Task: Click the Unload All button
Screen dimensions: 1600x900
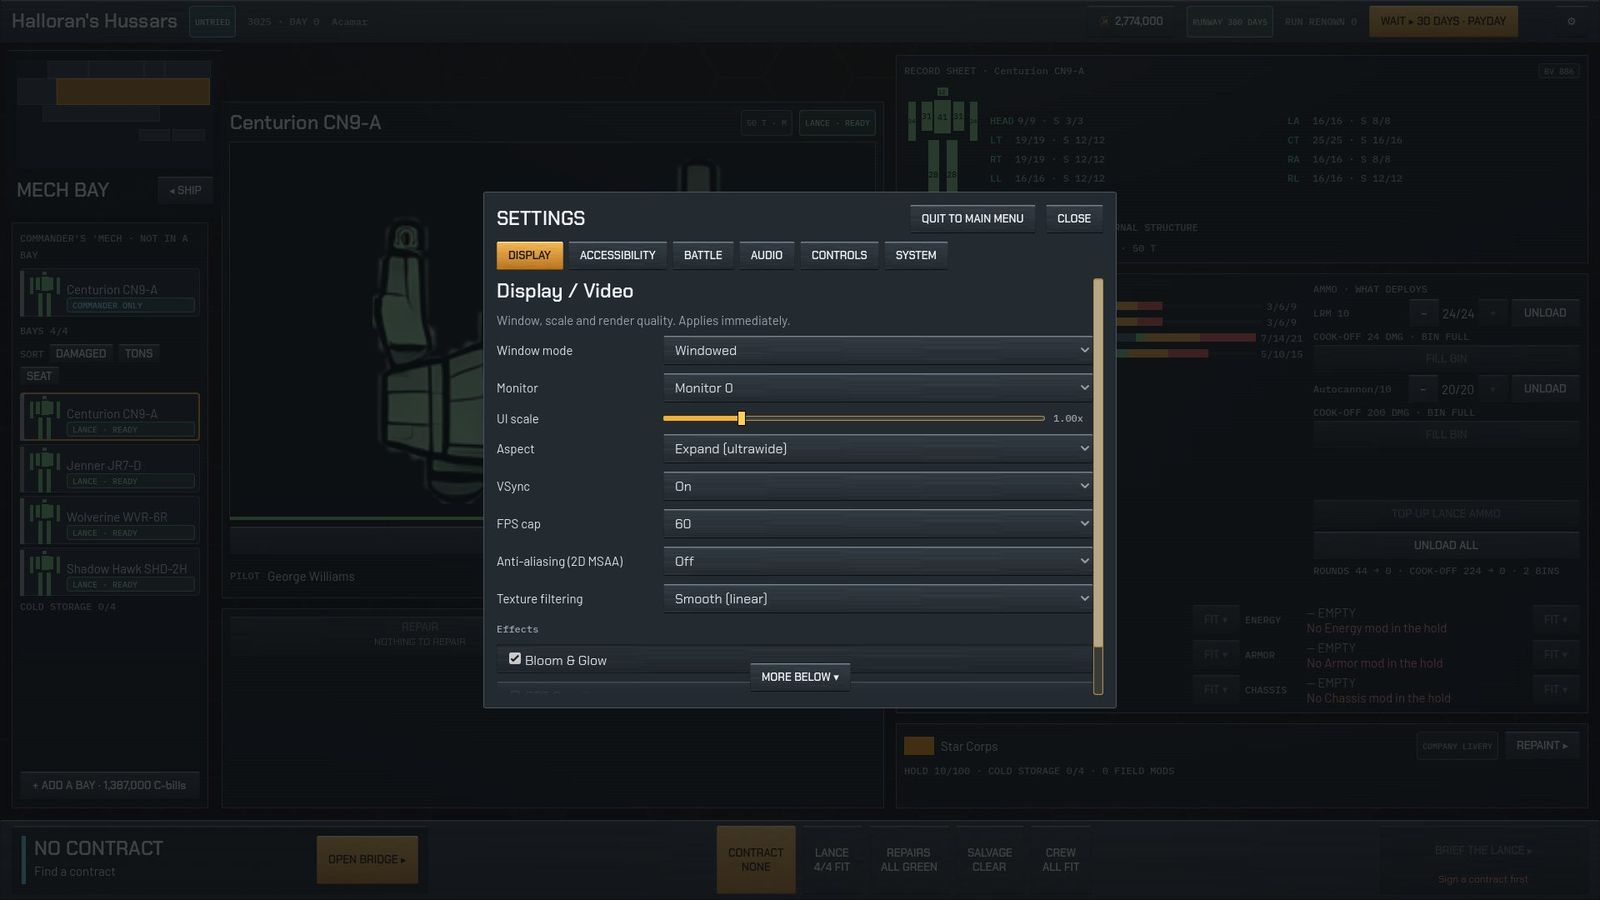Action: pyautogui.click(x=1446, y=545)
